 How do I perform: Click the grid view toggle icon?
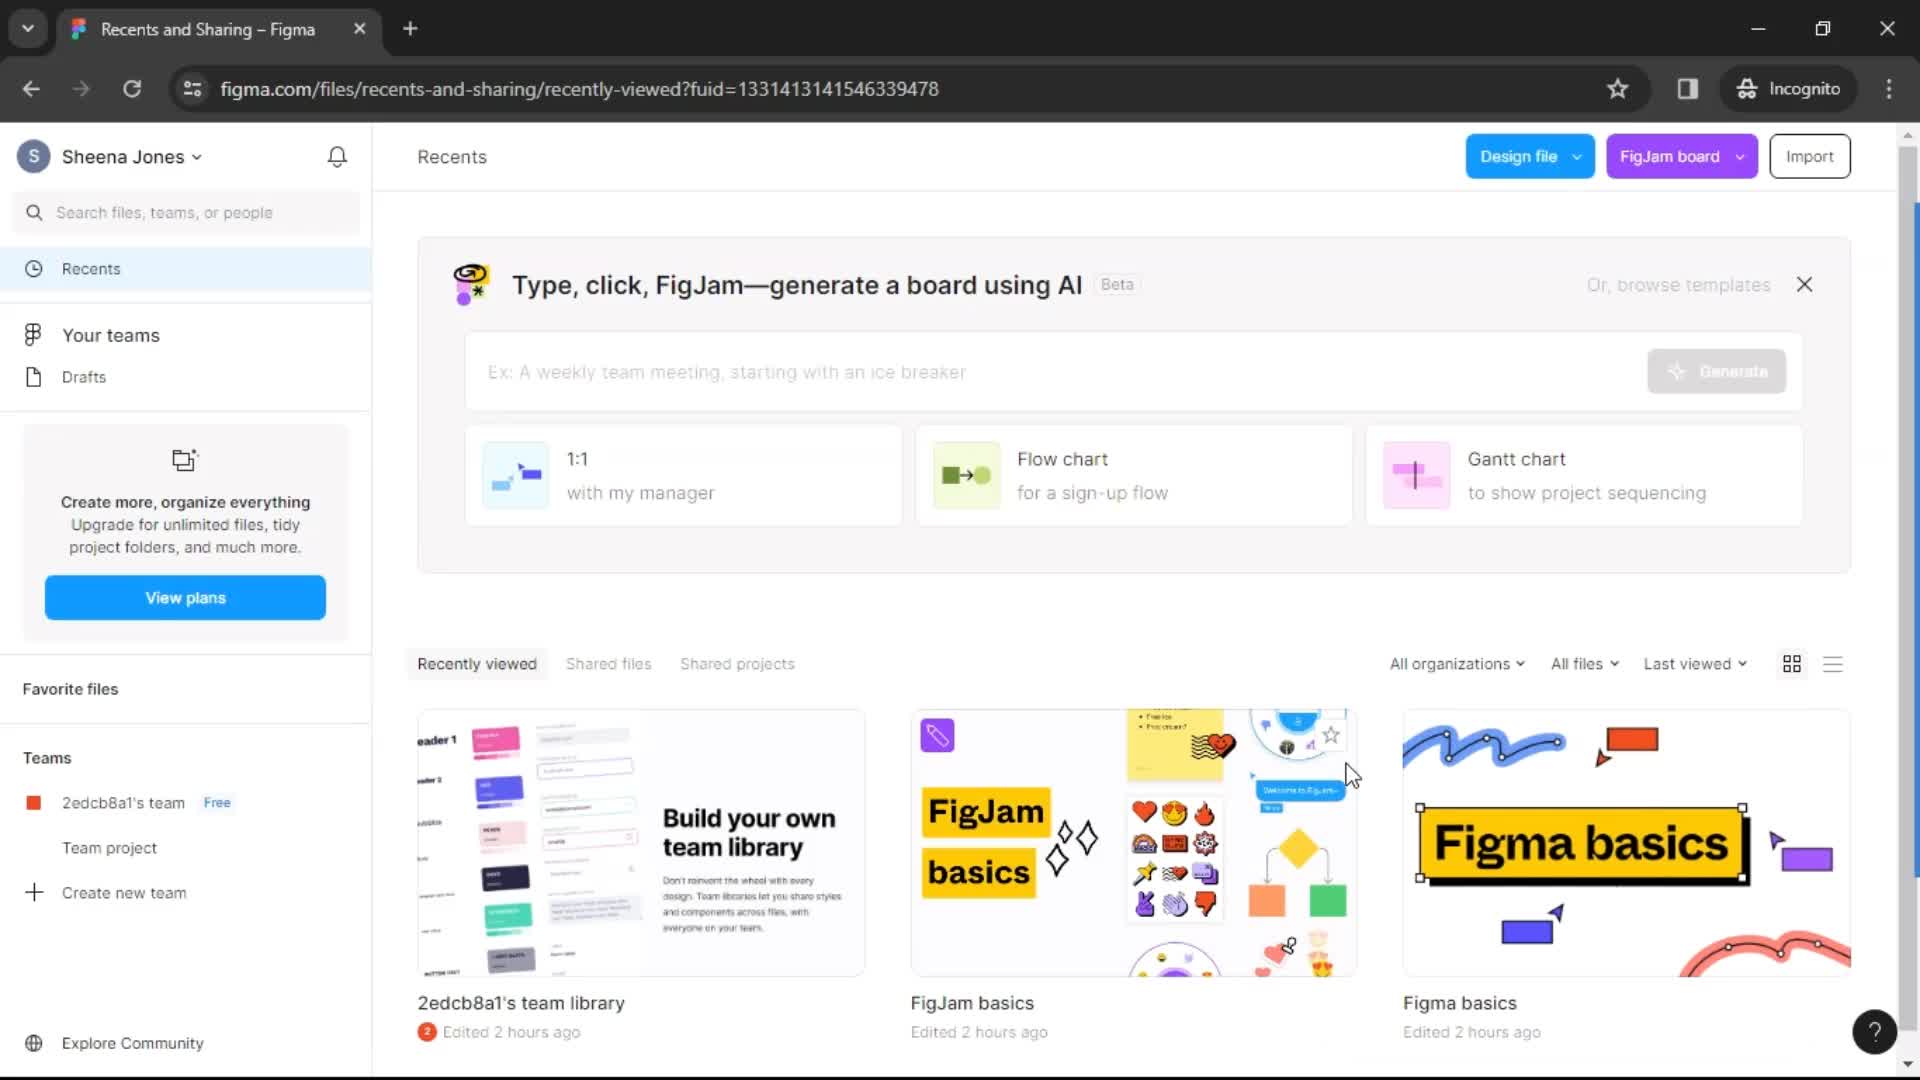point(1792,663)
